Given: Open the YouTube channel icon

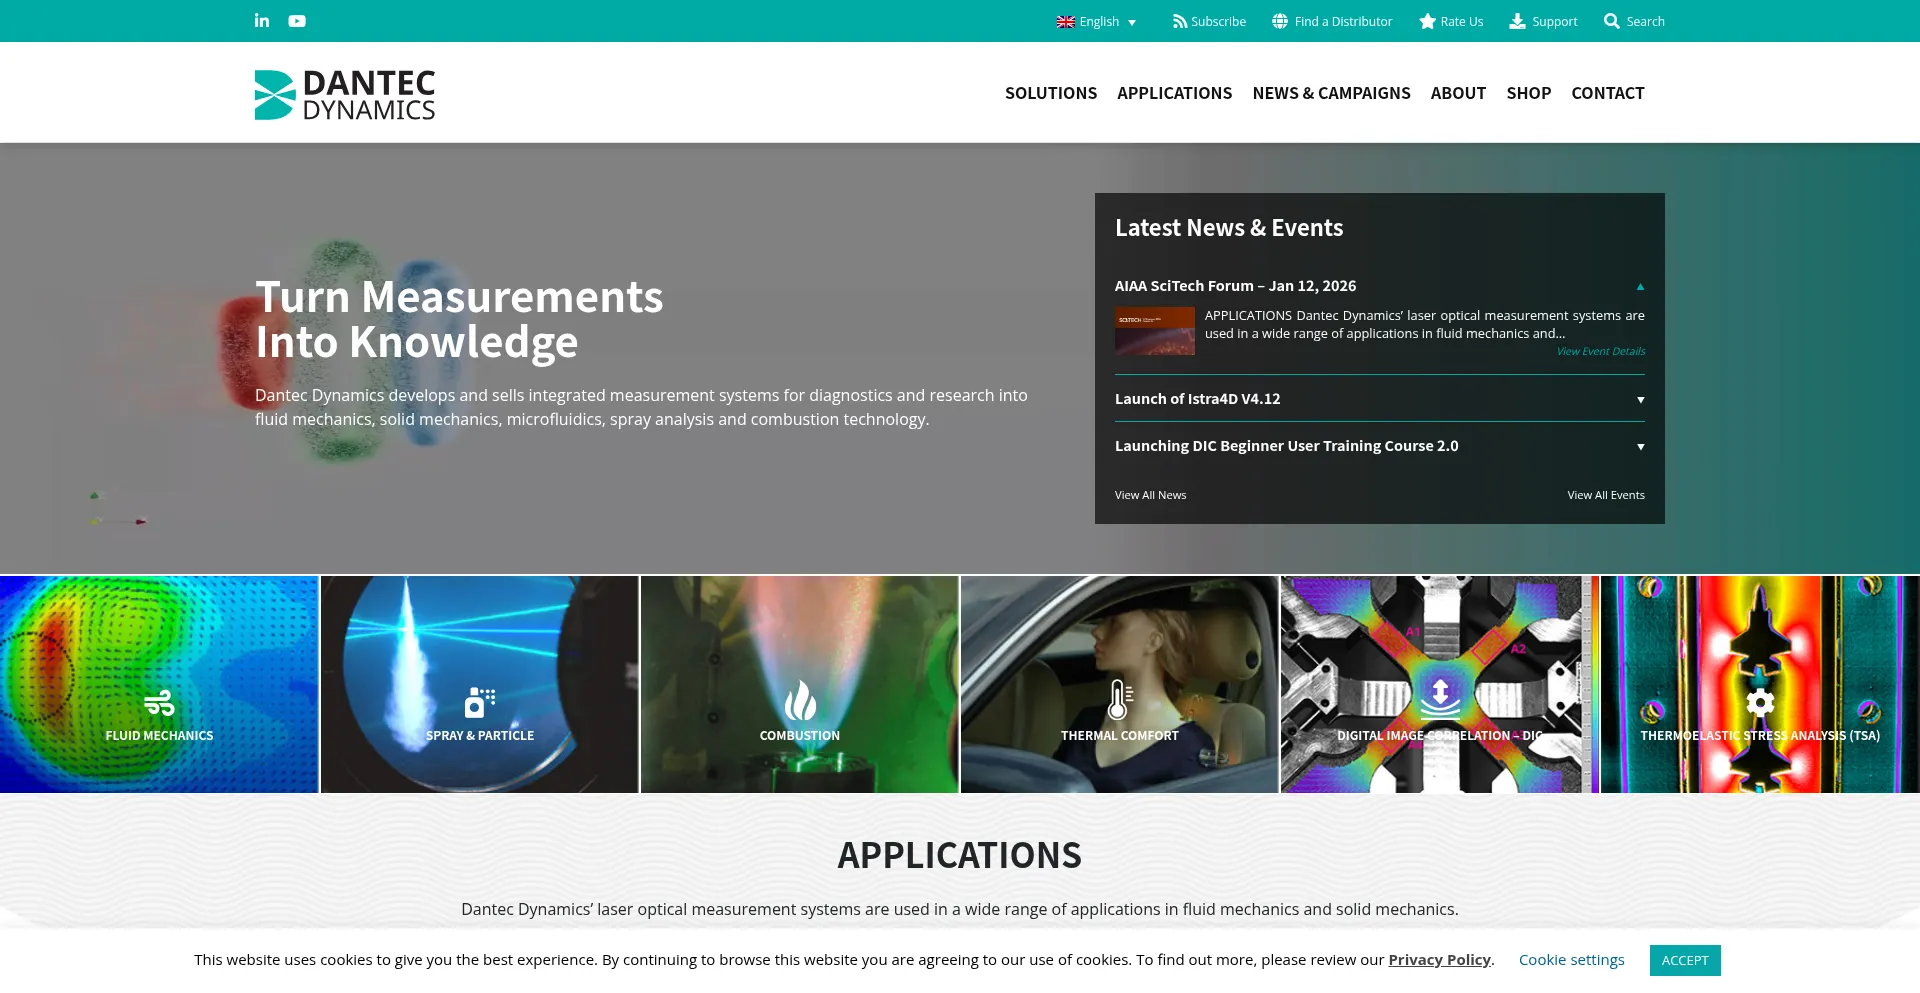Looking at the screenshot, I should click(x=297, y=21).
